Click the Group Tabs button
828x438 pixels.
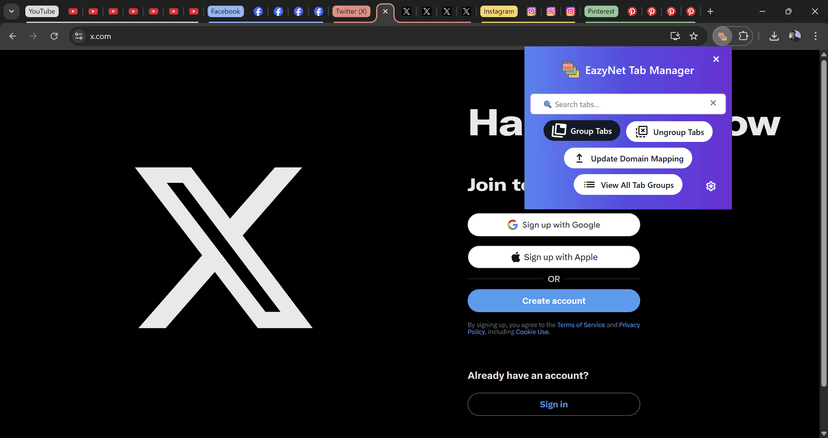coord(582,131)
